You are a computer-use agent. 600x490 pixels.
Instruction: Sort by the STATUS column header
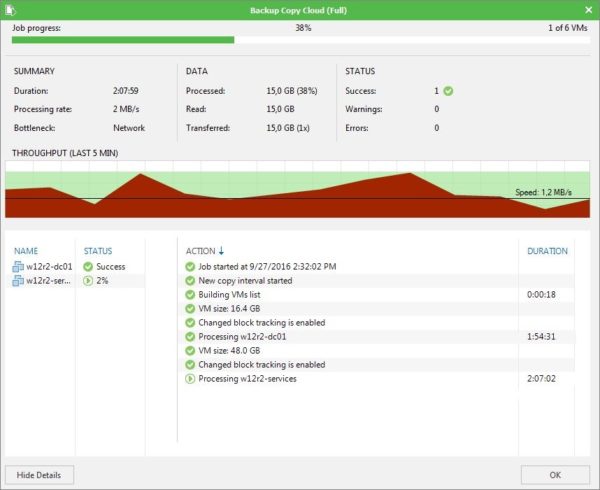98,251
